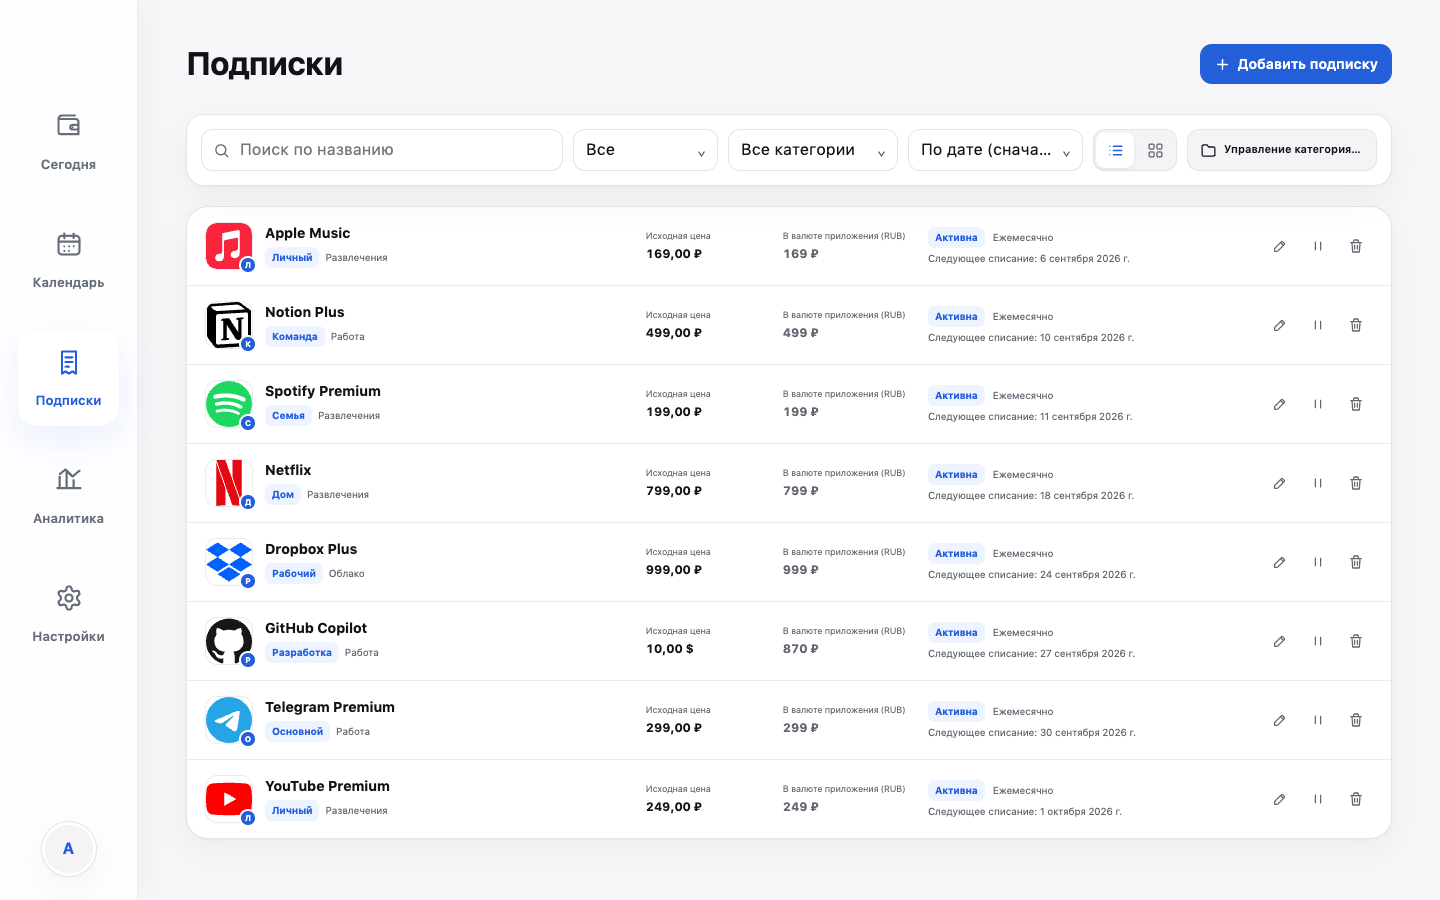Open the 'Все категории' dropdown

point(813,150)
